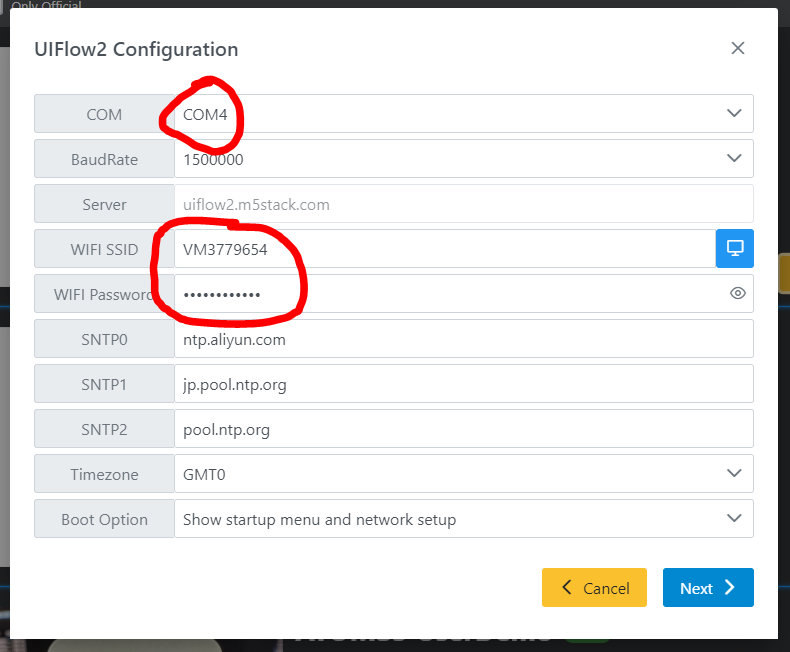Click the SNTP2 pool.ntp.org field
Viewport: 790px width, 652px height.
[462, 429]
